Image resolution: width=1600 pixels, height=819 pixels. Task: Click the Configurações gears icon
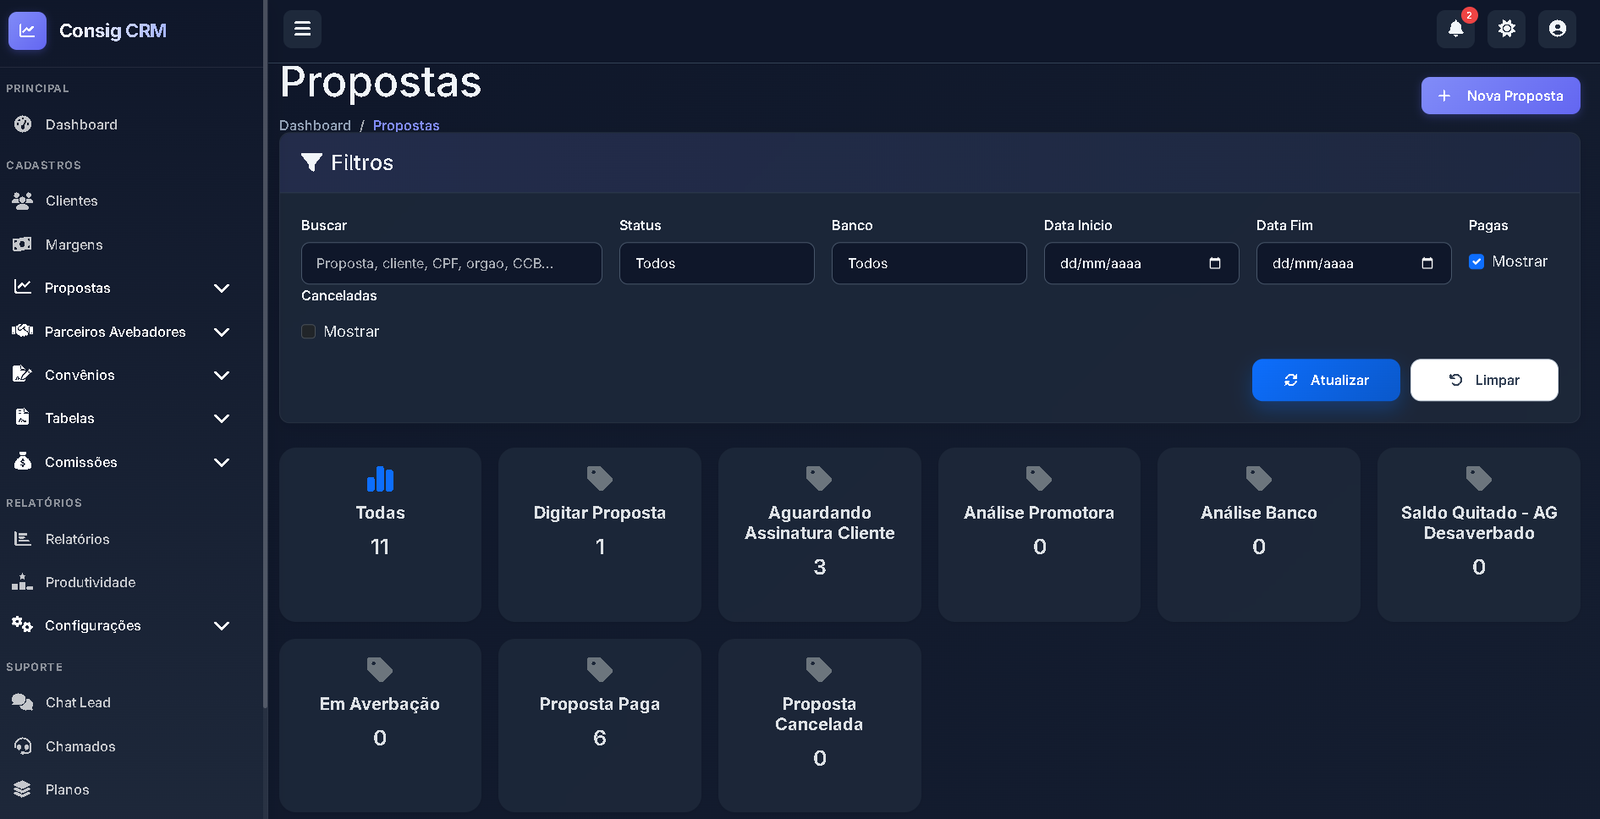pyautogui.click(x=22, y=625)
